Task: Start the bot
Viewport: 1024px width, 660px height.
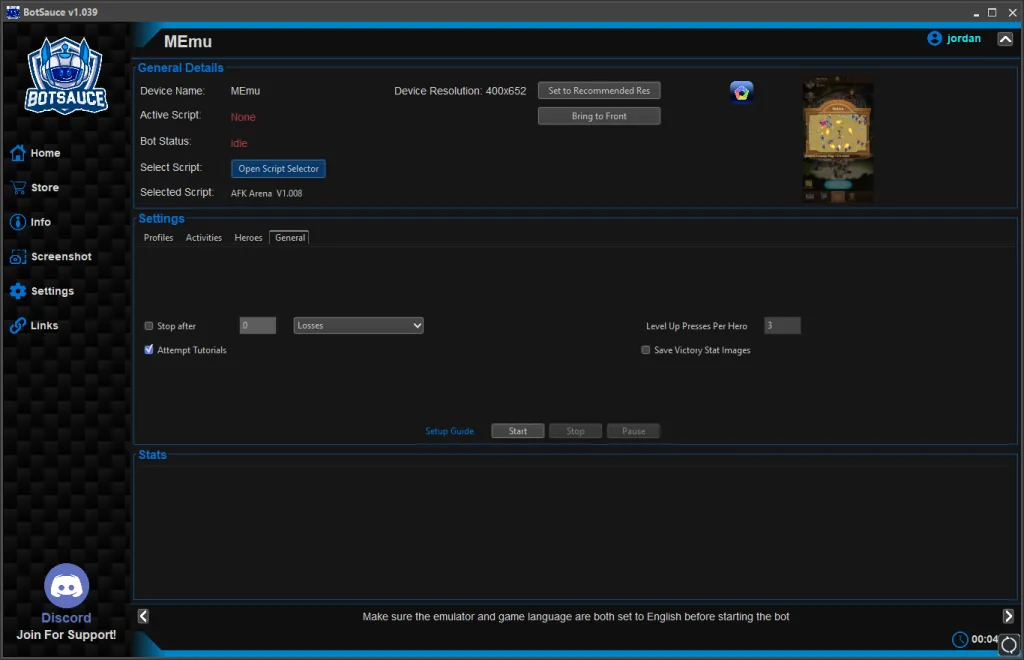Action: tap(517, 431)
